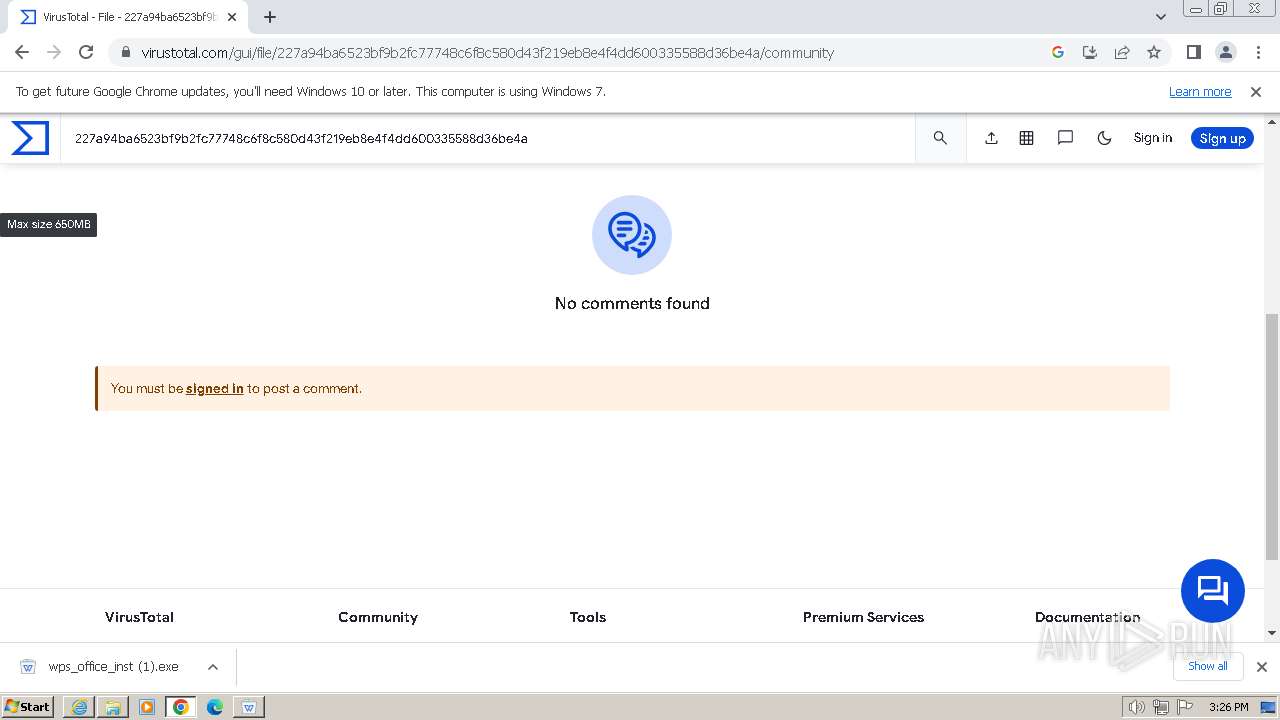
Task: Open a new browser tab
Action: click(269, 17)
